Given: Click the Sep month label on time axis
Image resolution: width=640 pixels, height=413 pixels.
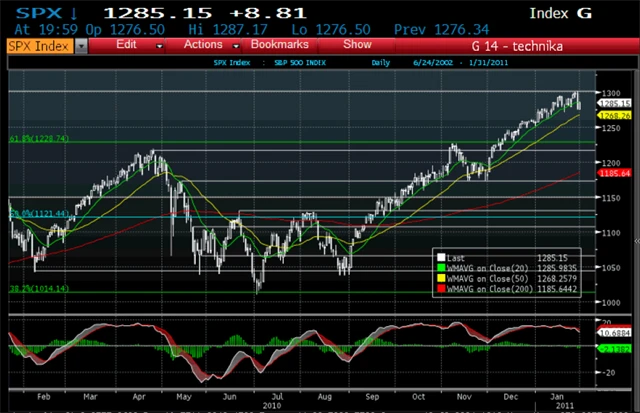Looking at the screenshot, I should pyautogui.click(x=372, y=396).
